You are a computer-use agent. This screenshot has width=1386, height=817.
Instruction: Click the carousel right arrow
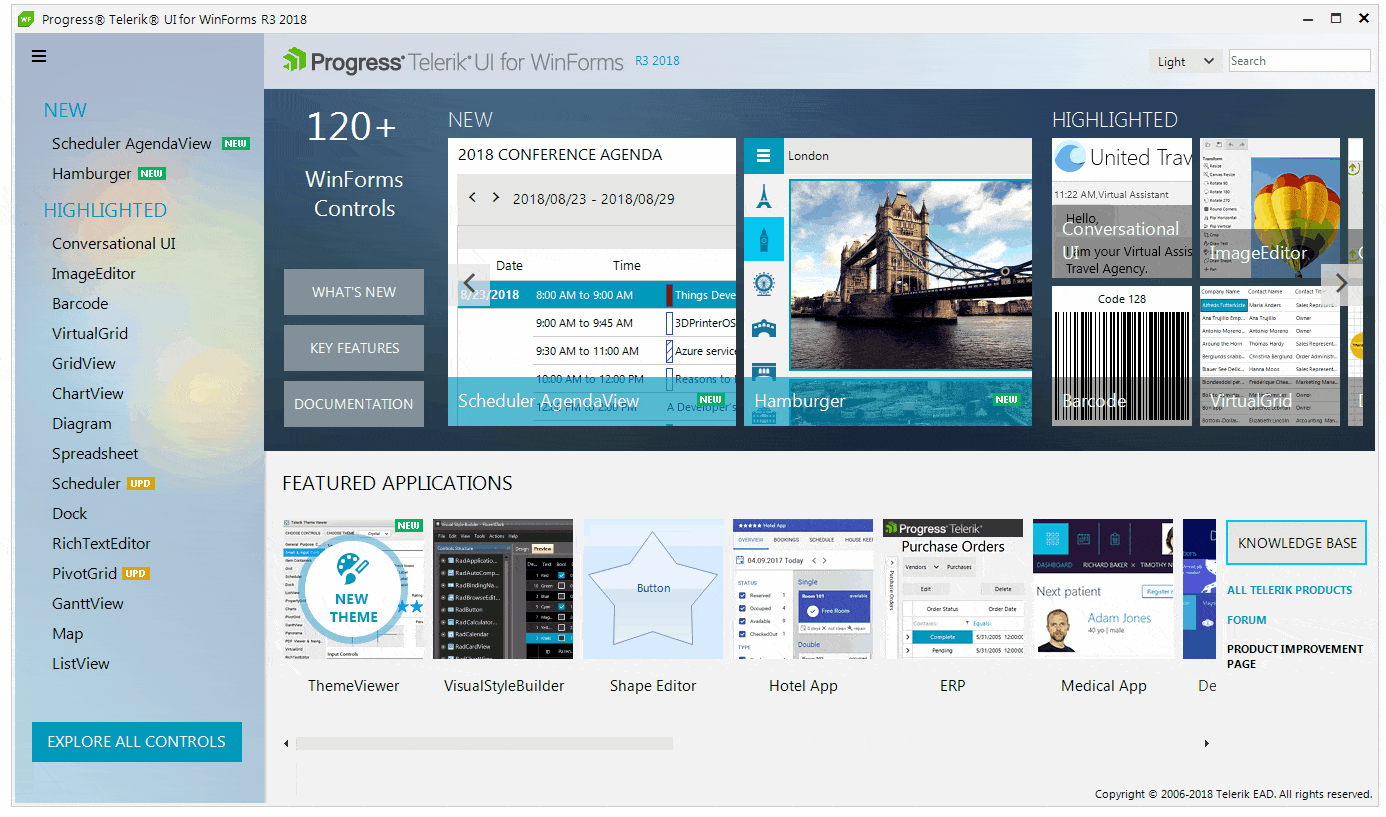(x=1342, y=283)
